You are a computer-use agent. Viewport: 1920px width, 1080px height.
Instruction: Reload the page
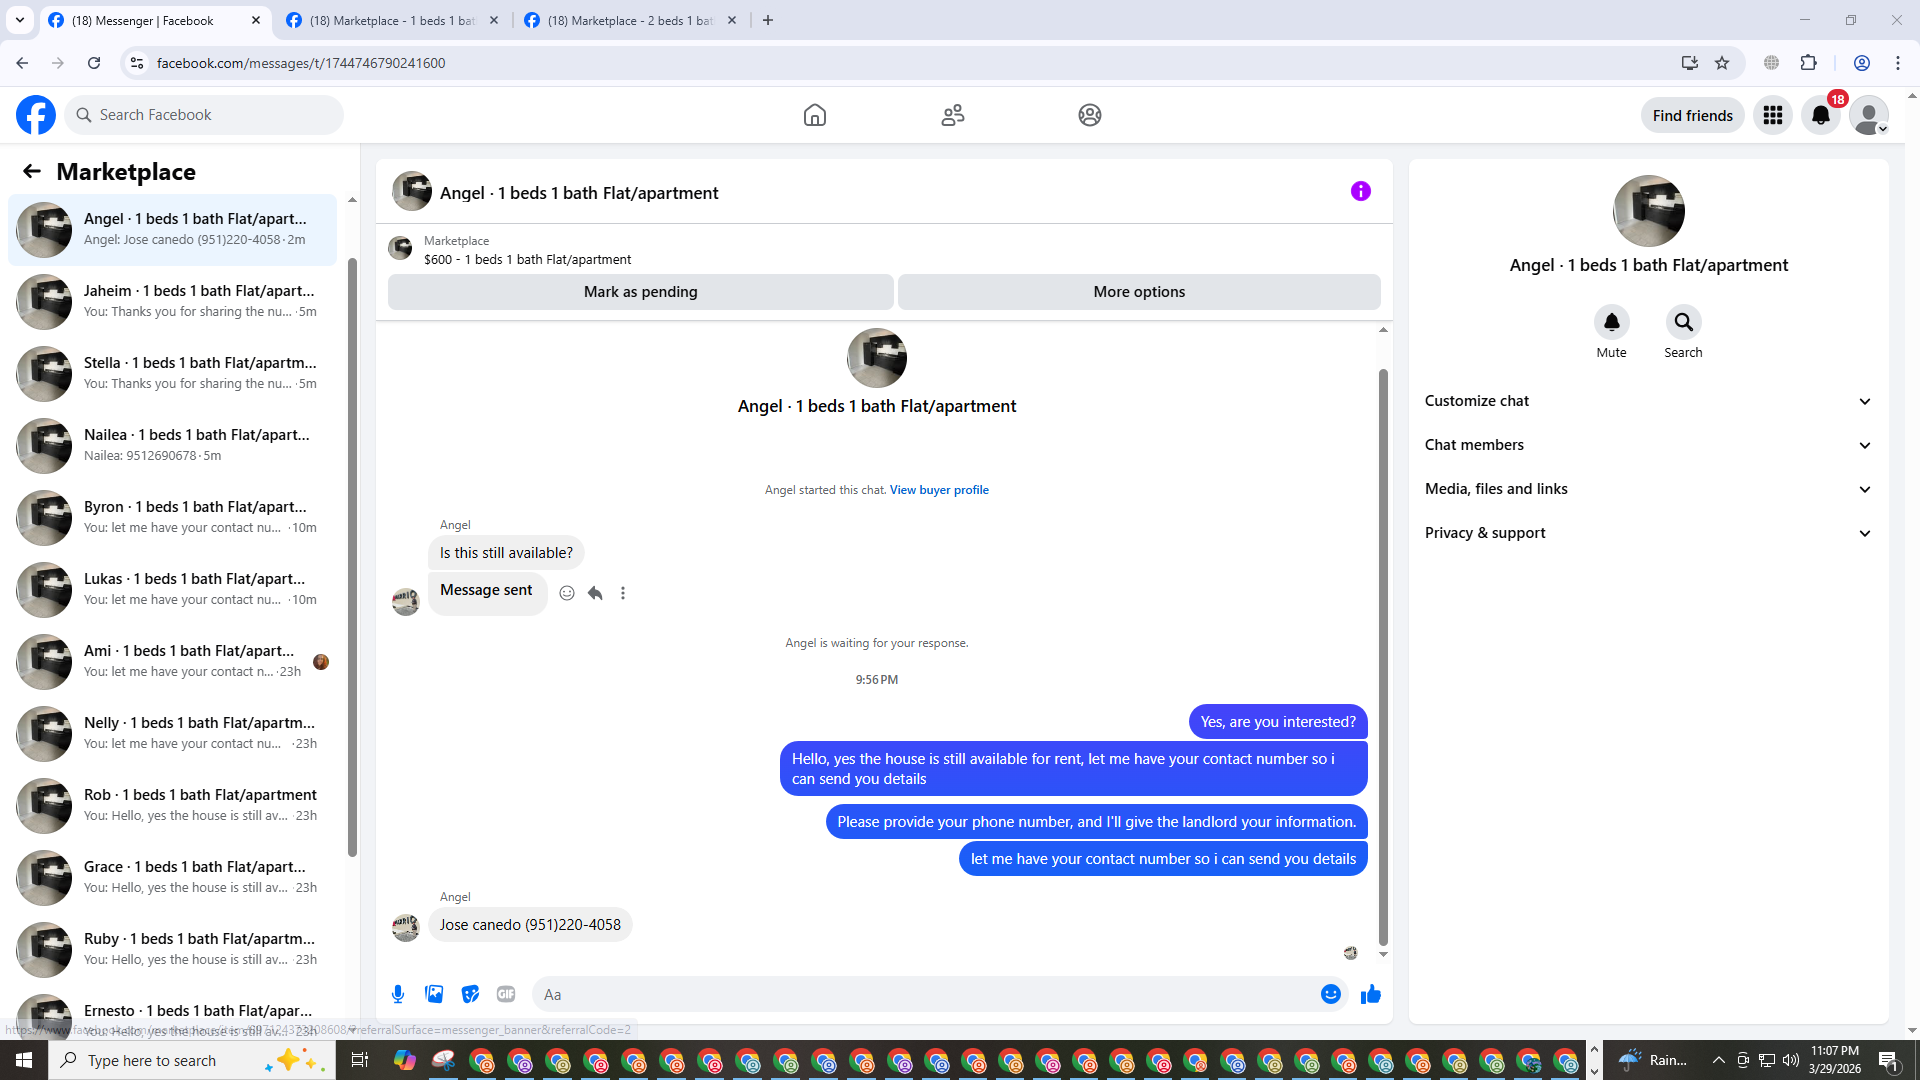pos(94,63)
